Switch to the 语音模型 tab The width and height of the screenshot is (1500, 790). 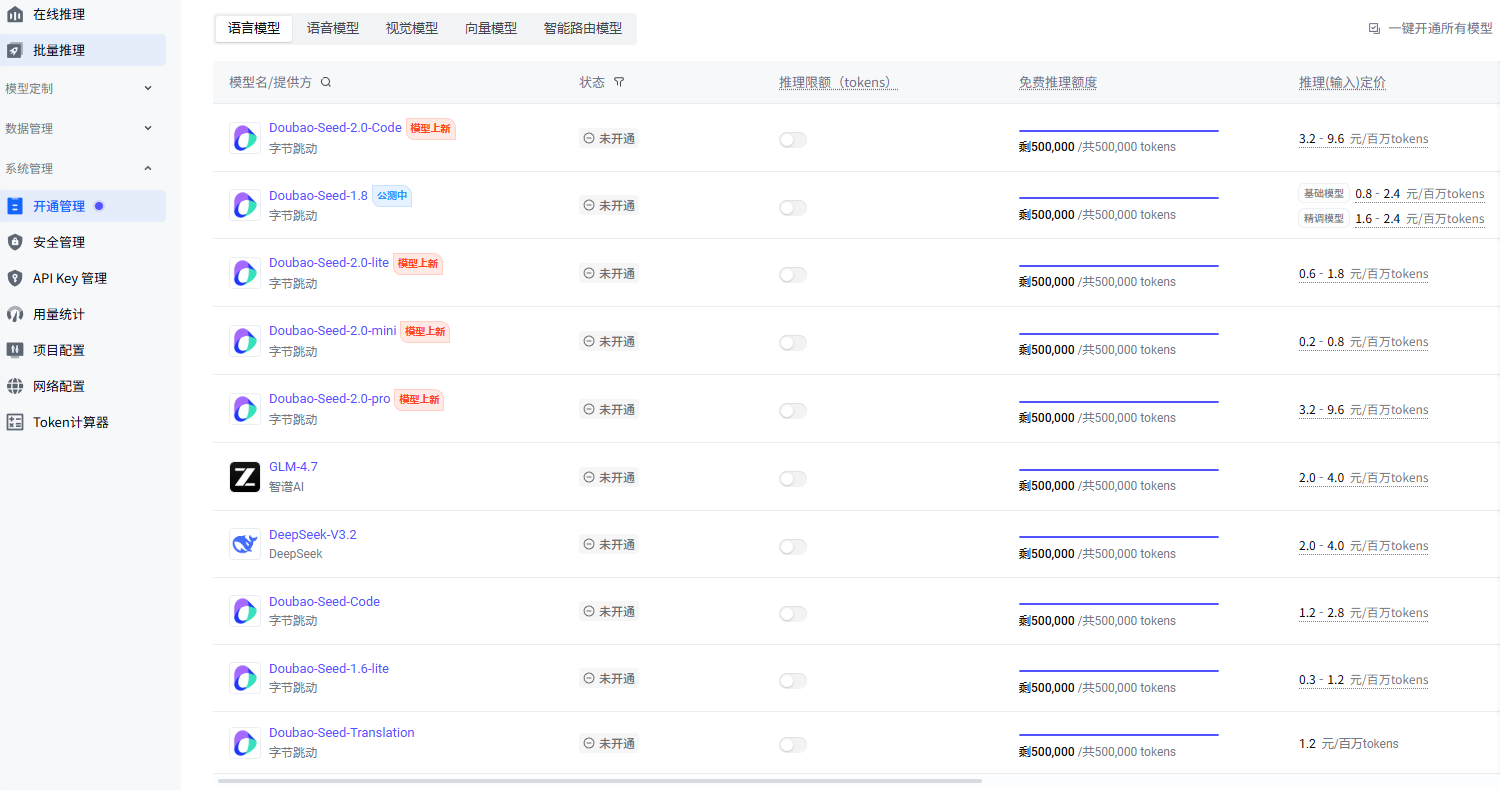point(333,29)
